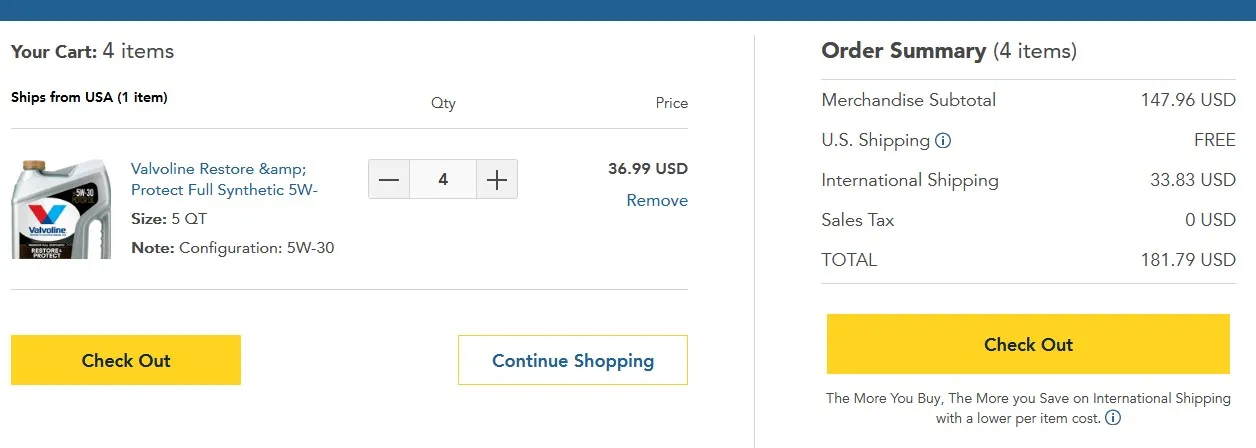Screen dimensions: 1256x448
Task: Decrease quantity with the minus button
Action: point(389,180)
